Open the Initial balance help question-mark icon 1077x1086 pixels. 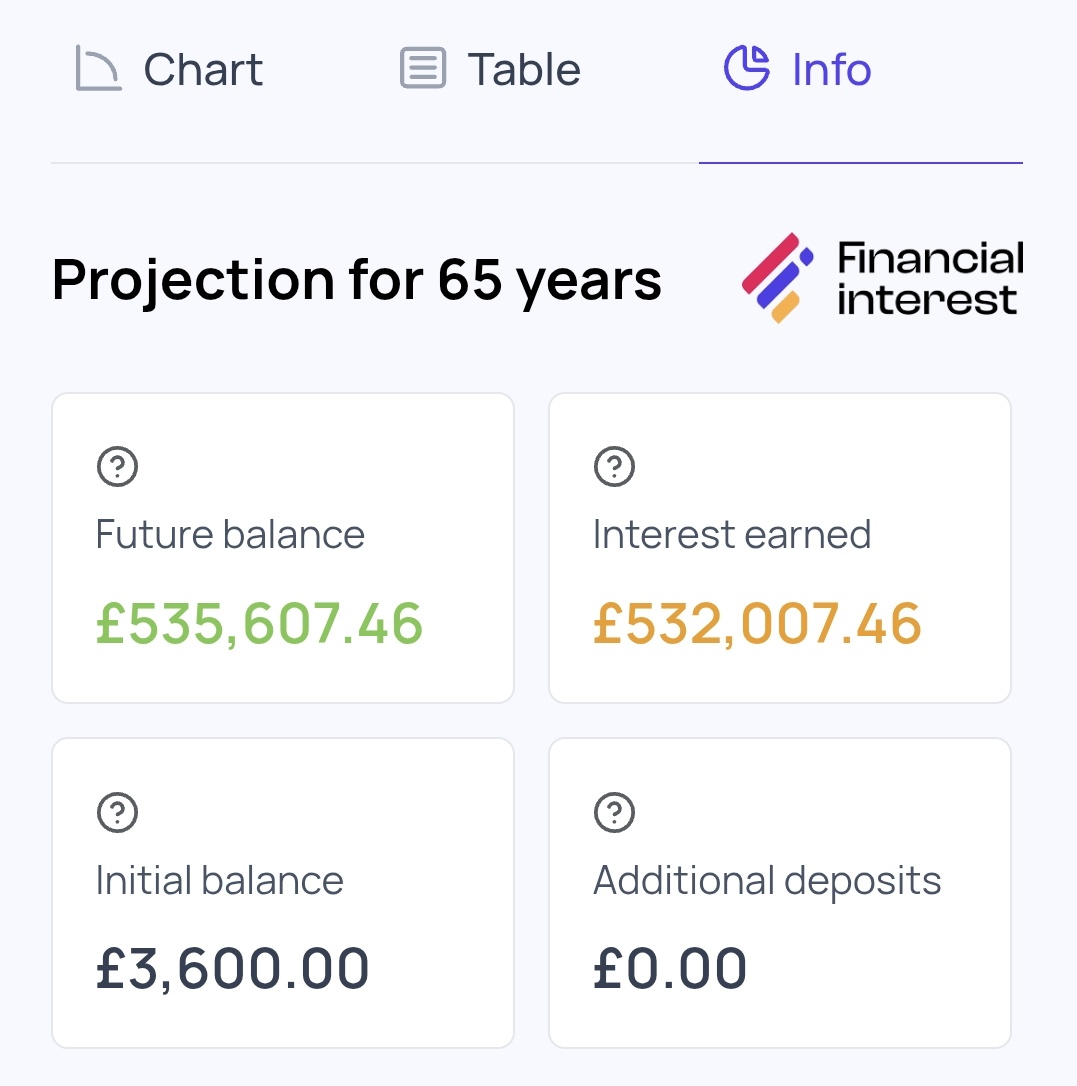pyautogui.click(x=117, y=812)
